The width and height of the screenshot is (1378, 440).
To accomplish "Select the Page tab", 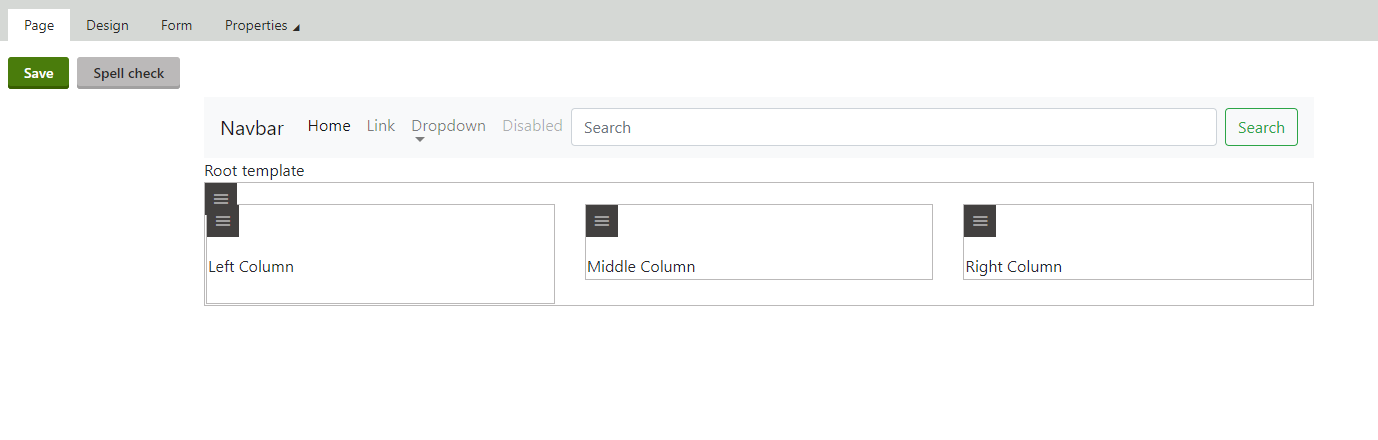I will coord(39,25).
